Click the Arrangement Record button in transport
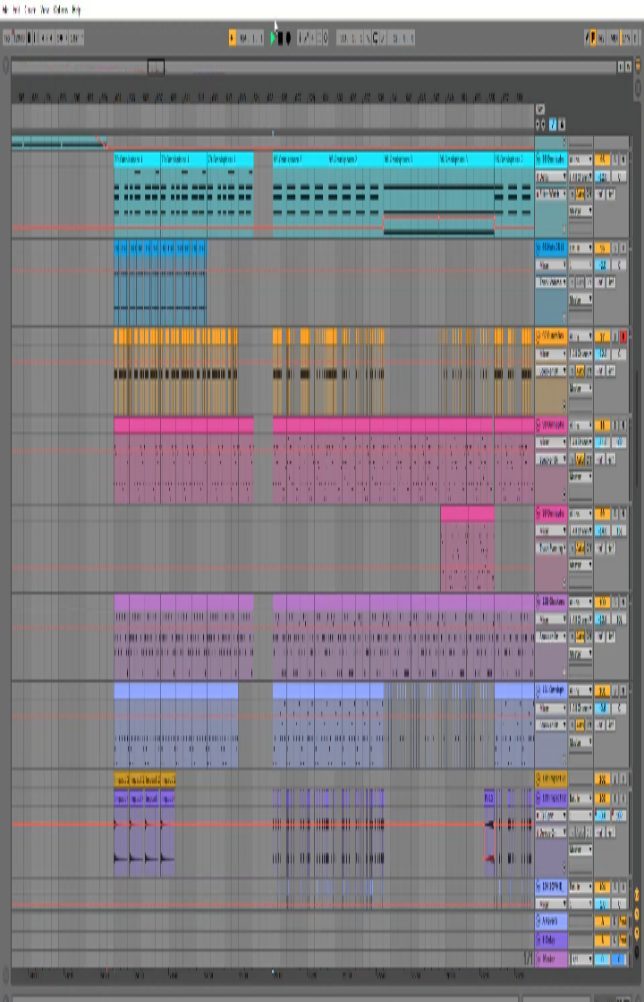The width and height of the screenshot is (644, 1002). click(289, 38)
